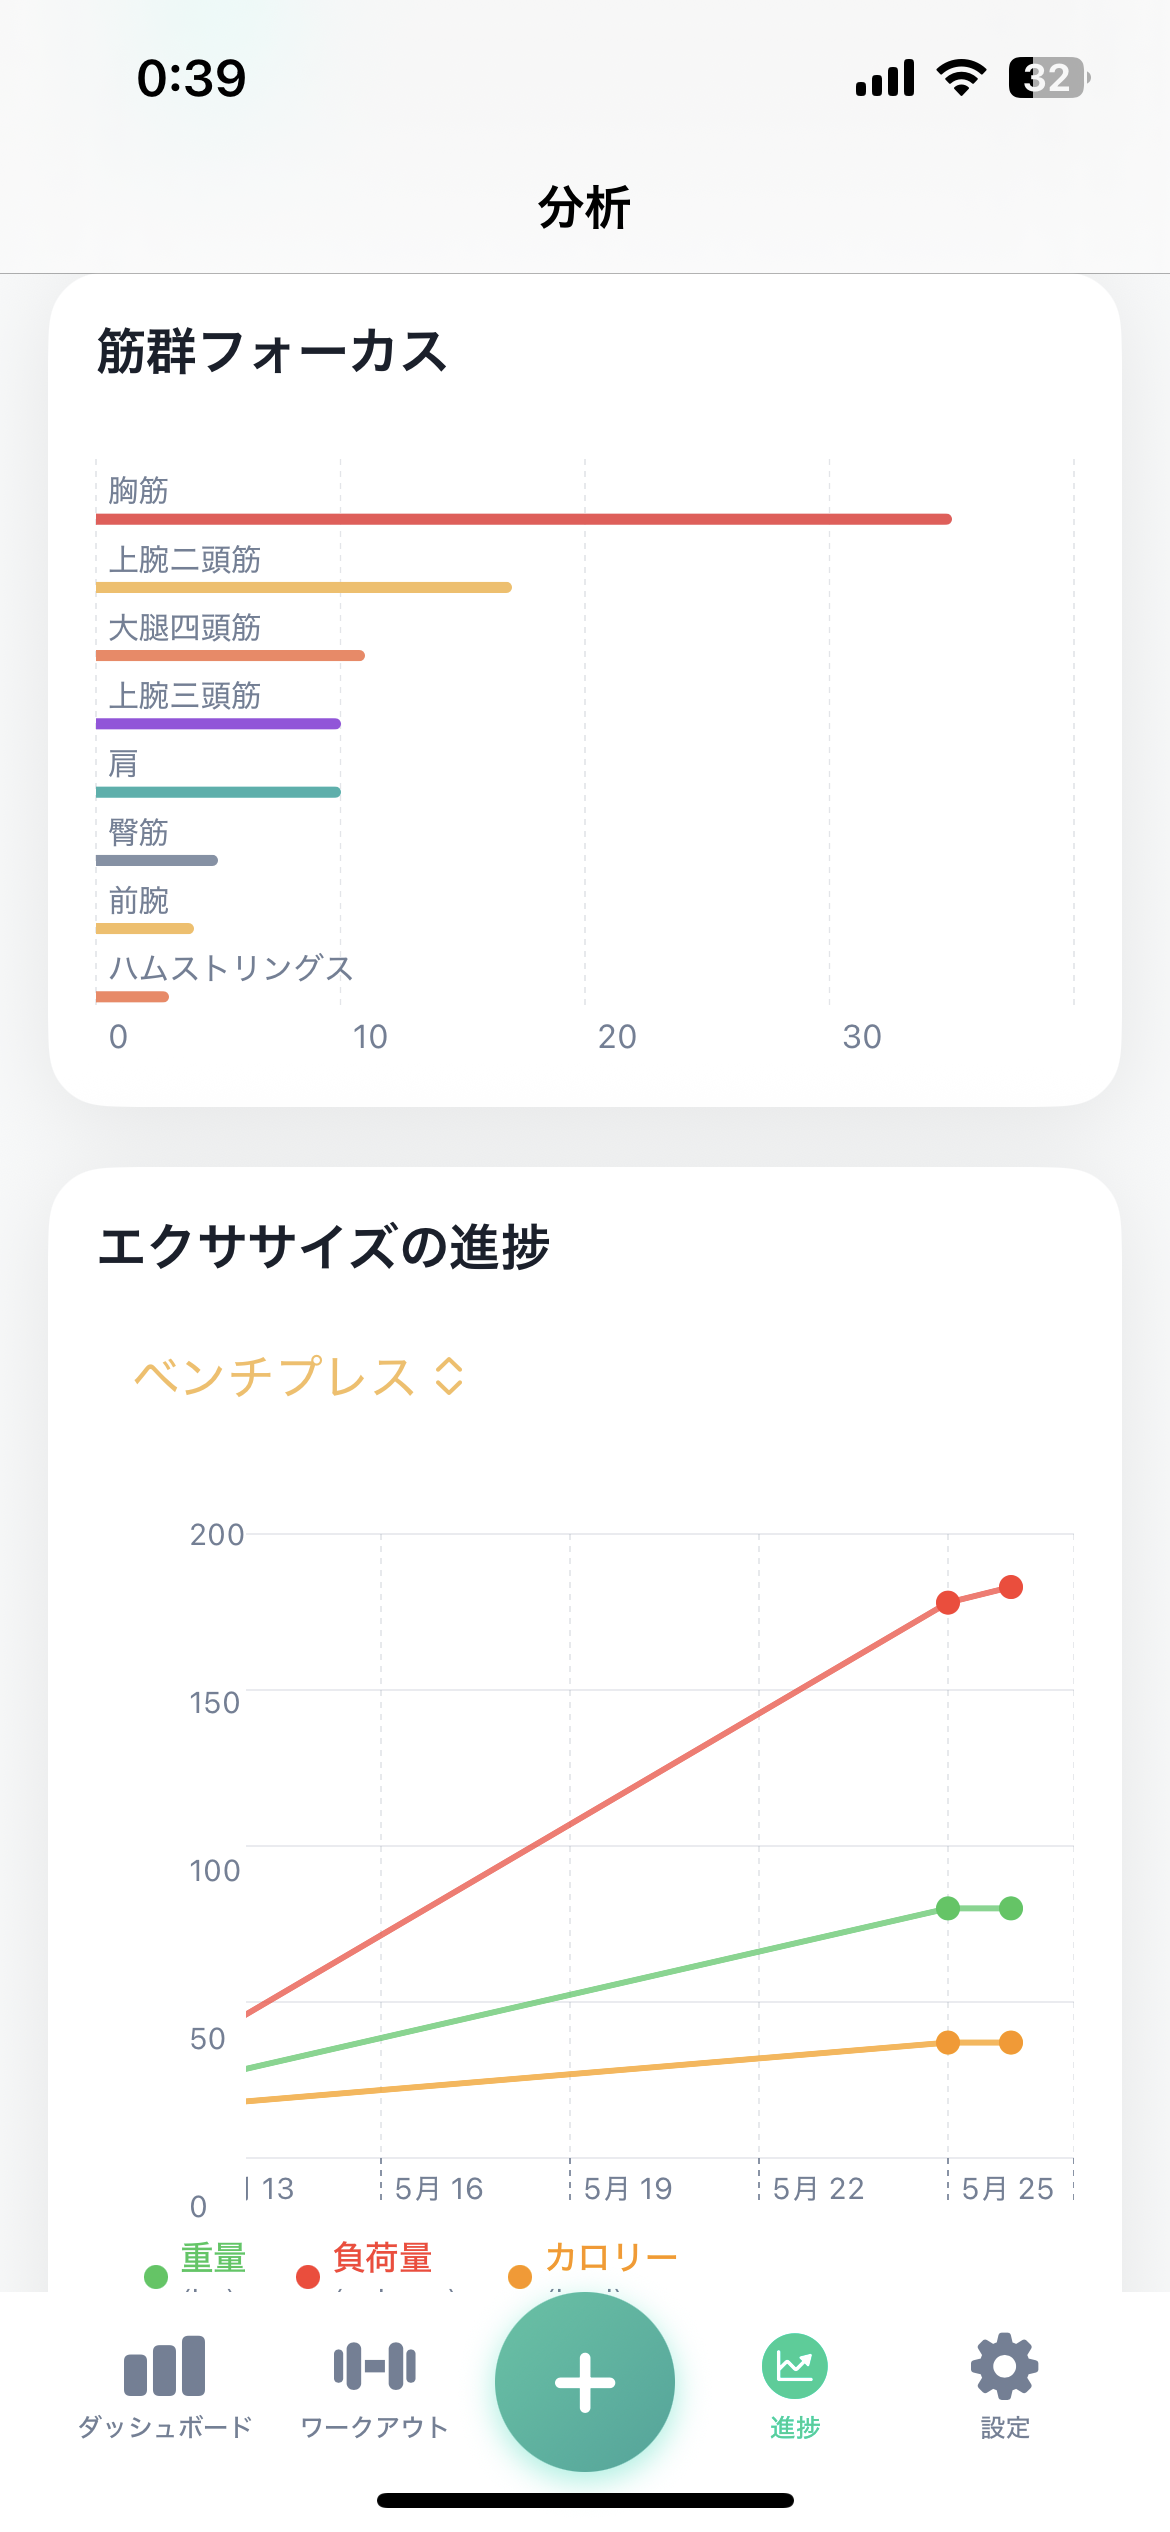The width and height of the screenshot is (1170, 2532).
Task: Tap the Wi-Fi status icon
Action: click(x=961, y=78)
